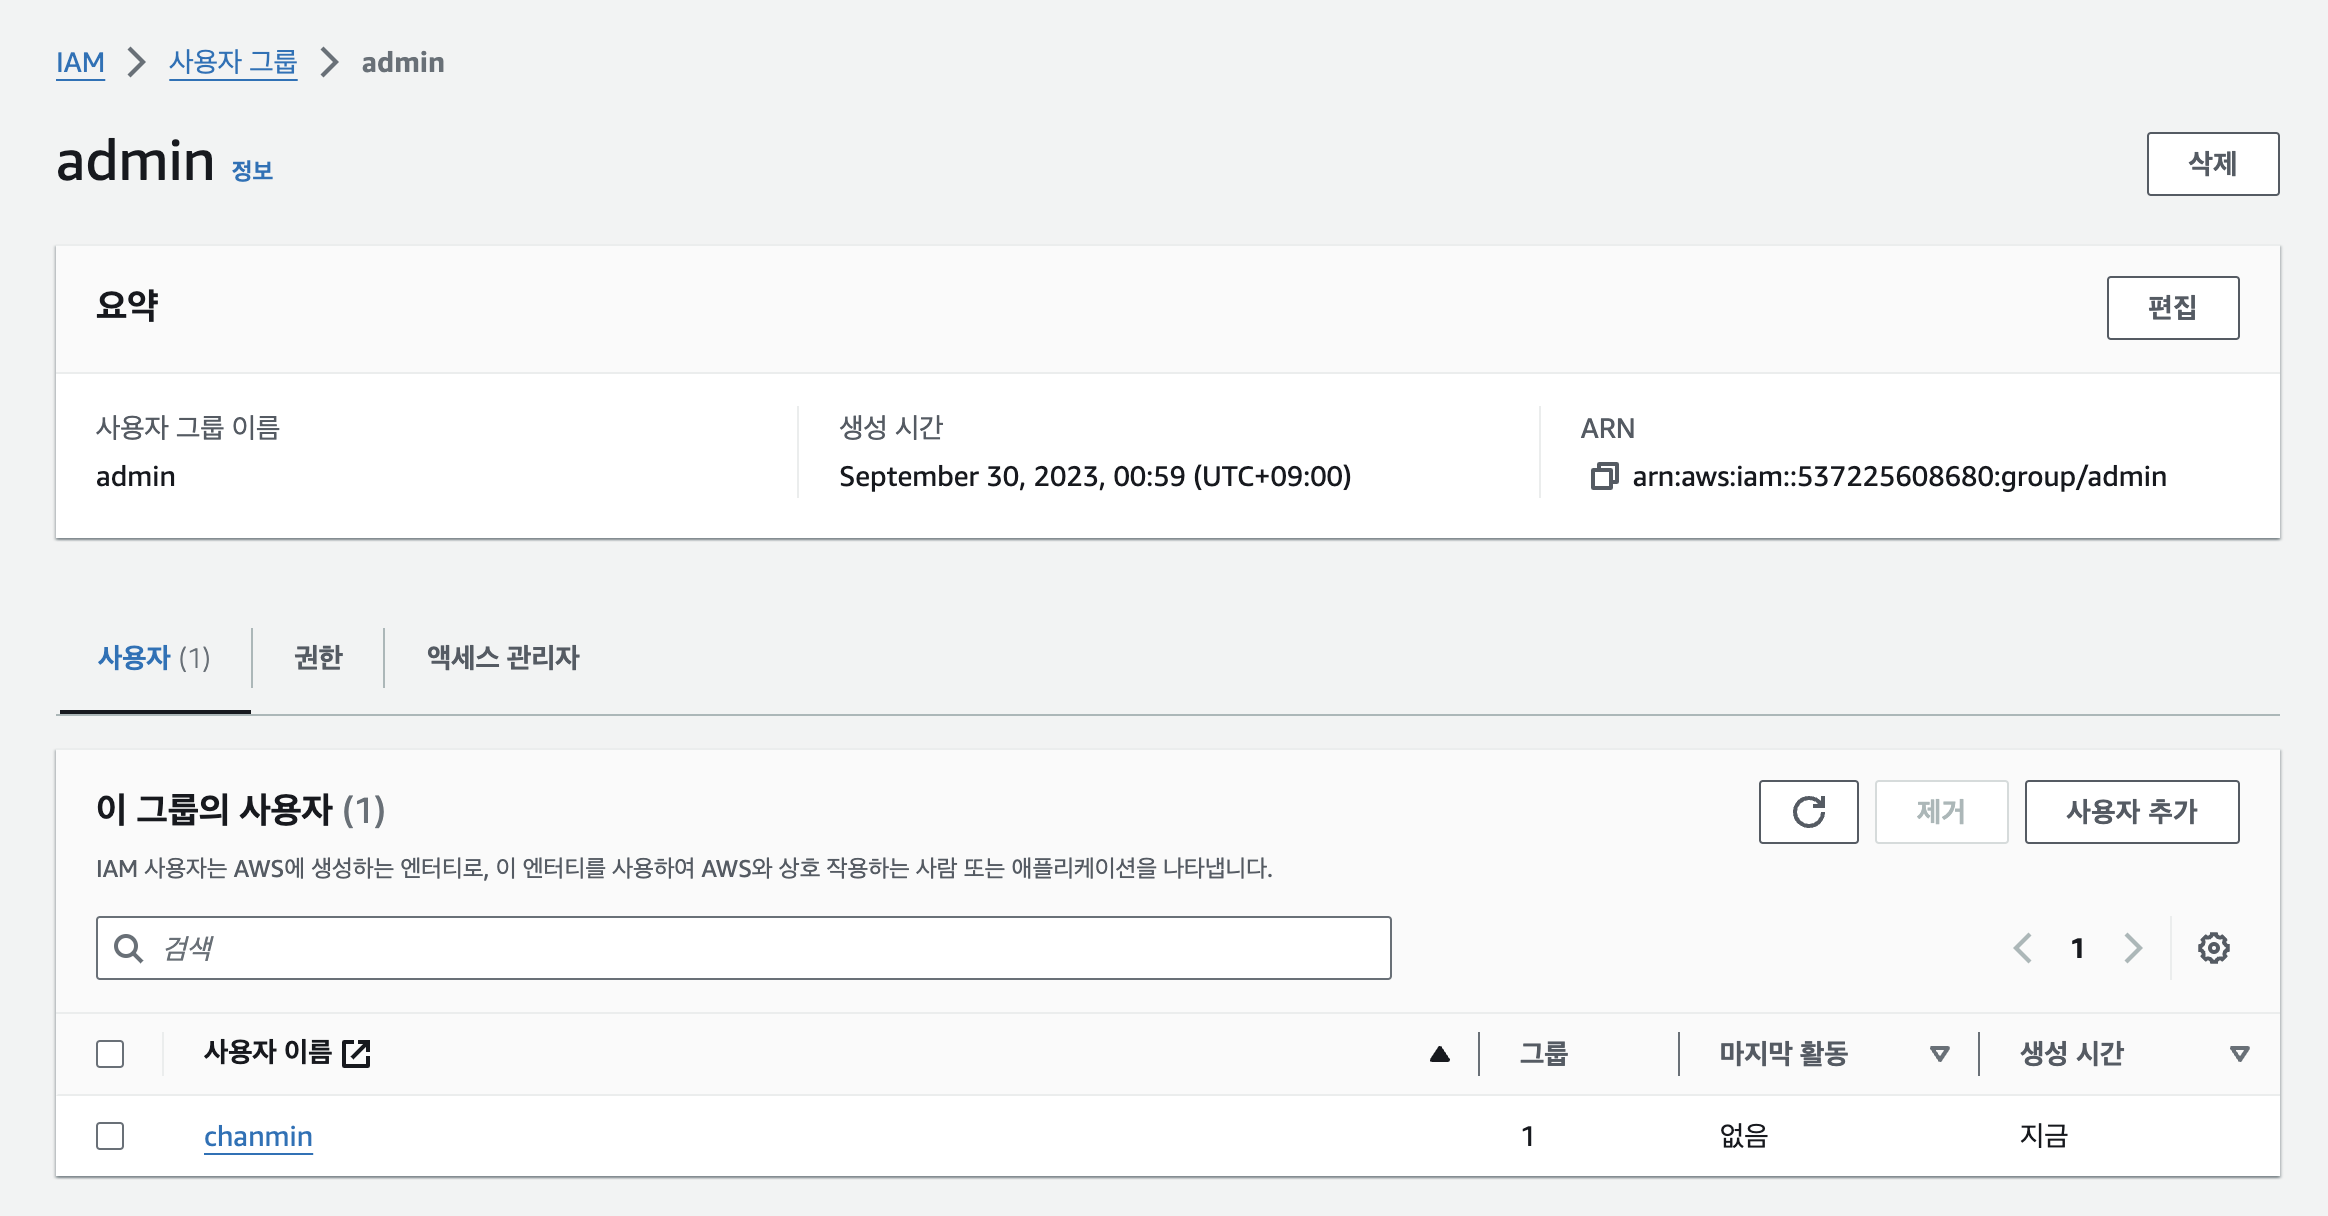The image size is (2328, 1216).
Task: Click the search magnifier icon
Action: click(x=128, y=948)
